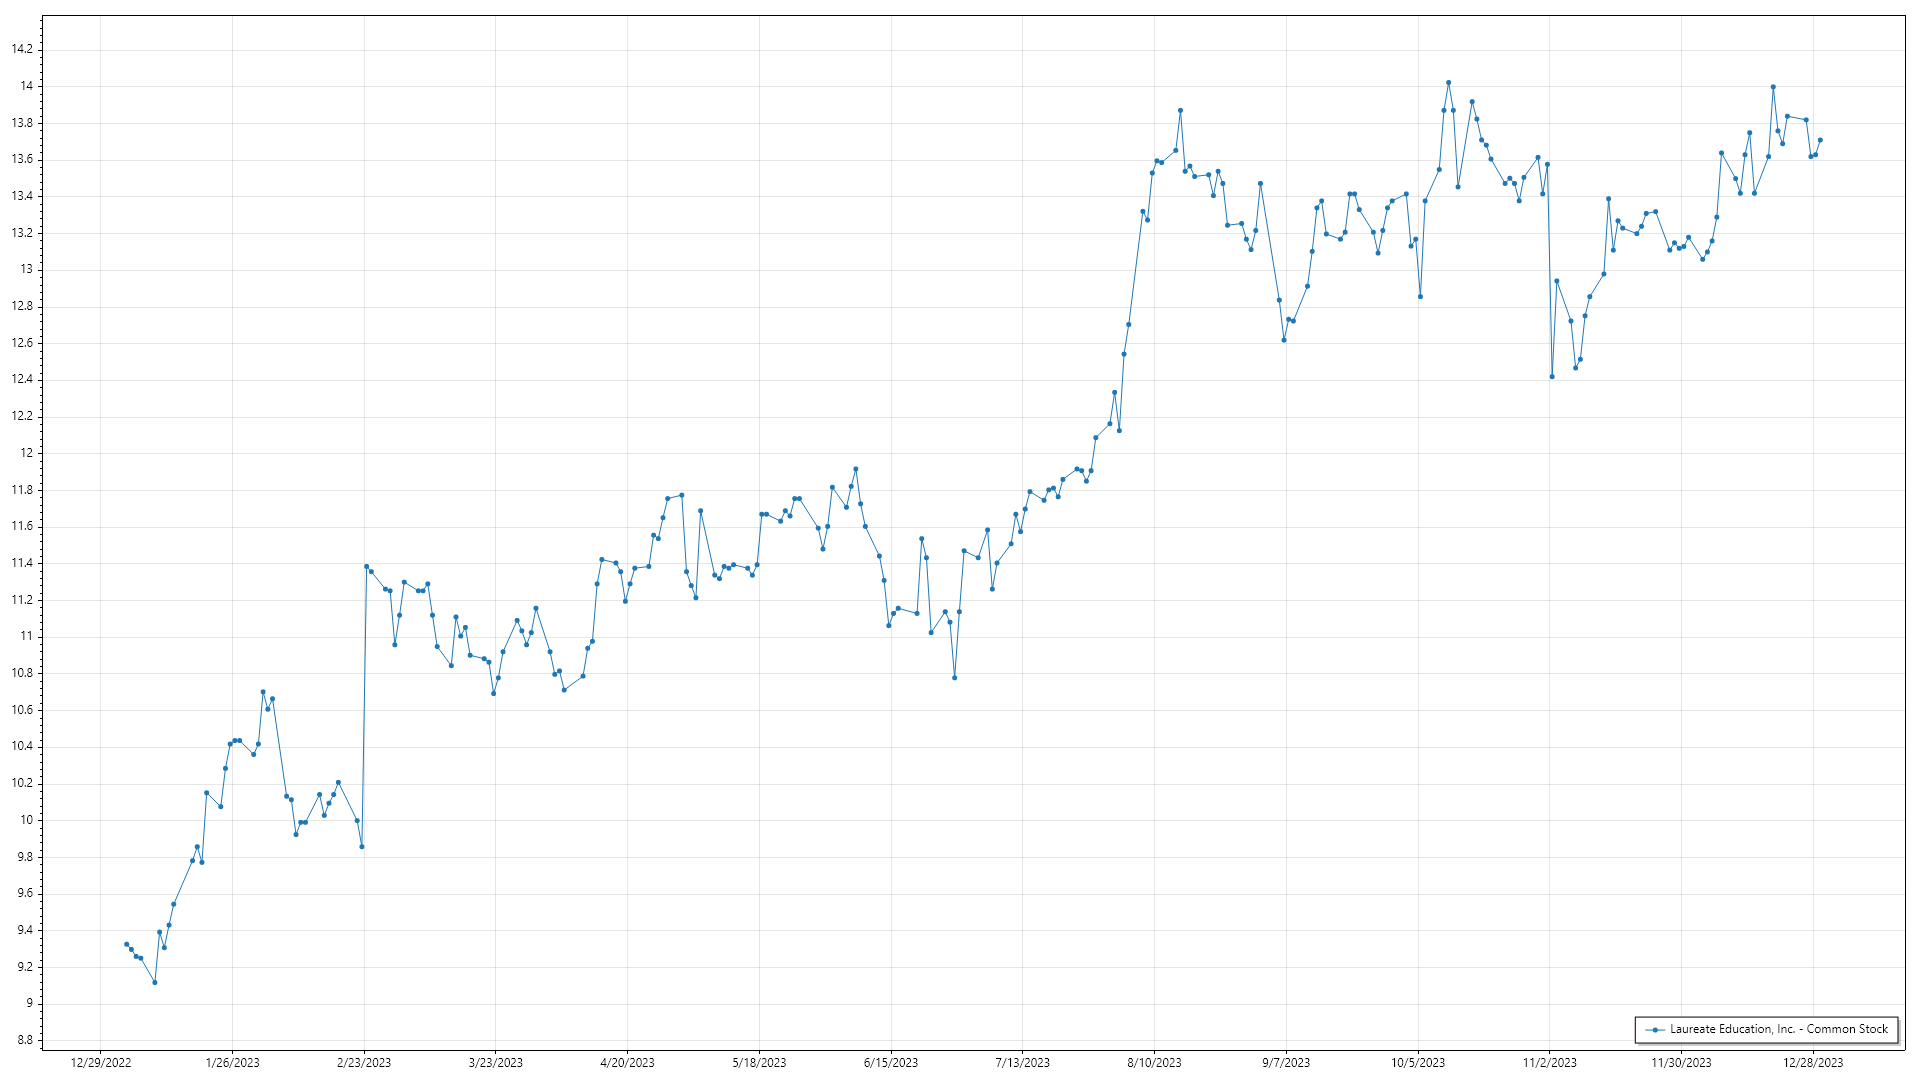The height and width of the screenshot is (1080, 1920).
Task: Click the highest data point above 14
Action: tap(1448, 83)
